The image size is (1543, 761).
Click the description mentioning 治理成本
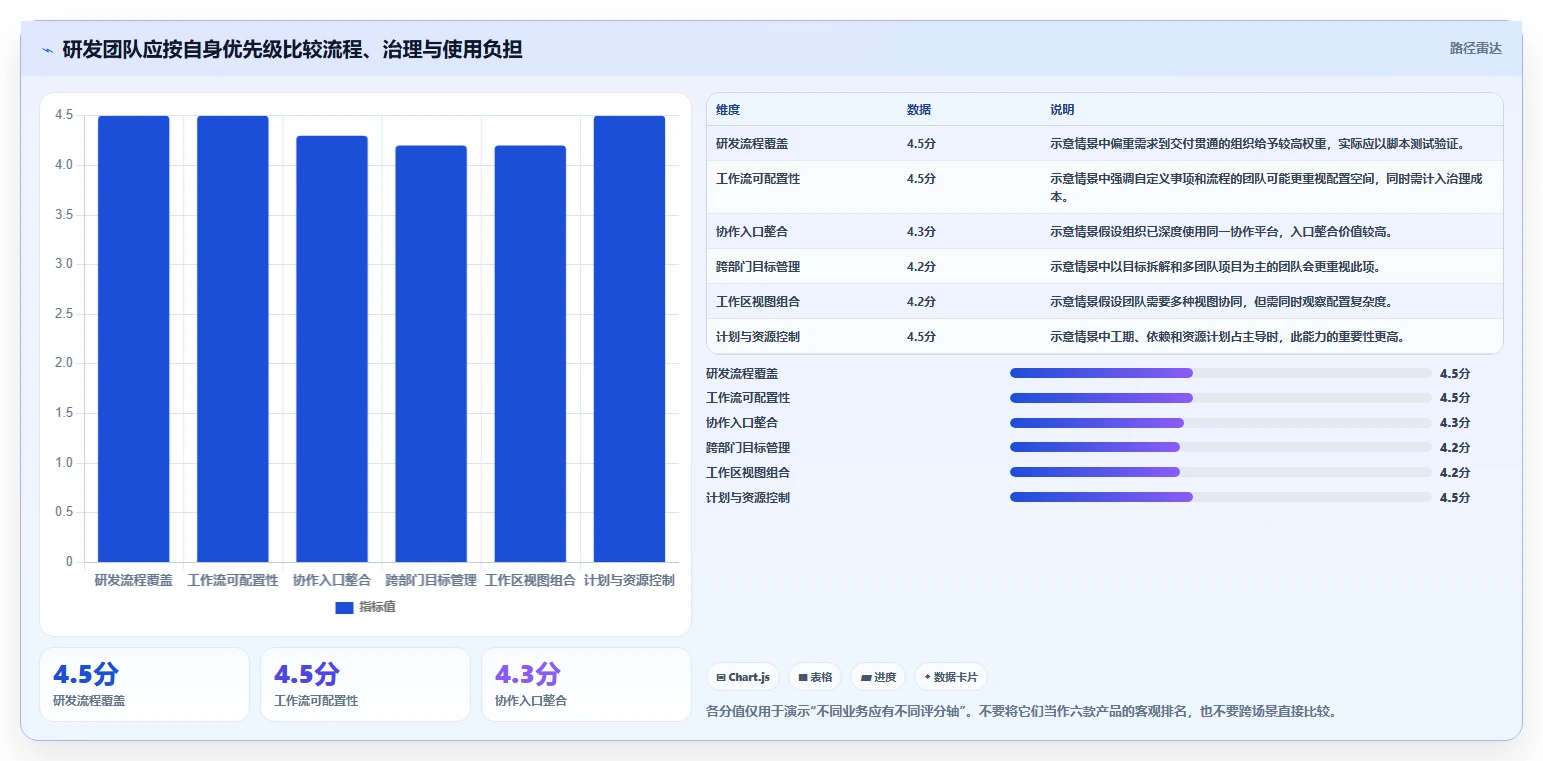(x=1266, y=188)
